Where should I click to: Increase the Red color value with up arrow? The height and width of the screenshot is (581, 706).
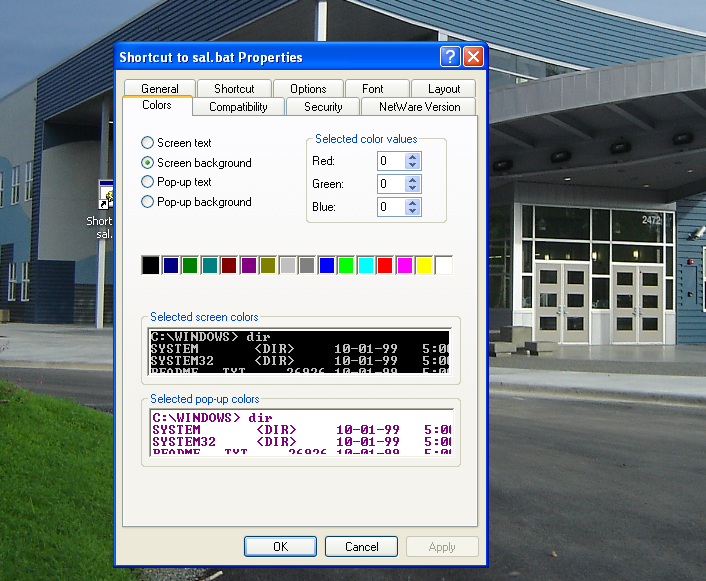click(413, 157)
